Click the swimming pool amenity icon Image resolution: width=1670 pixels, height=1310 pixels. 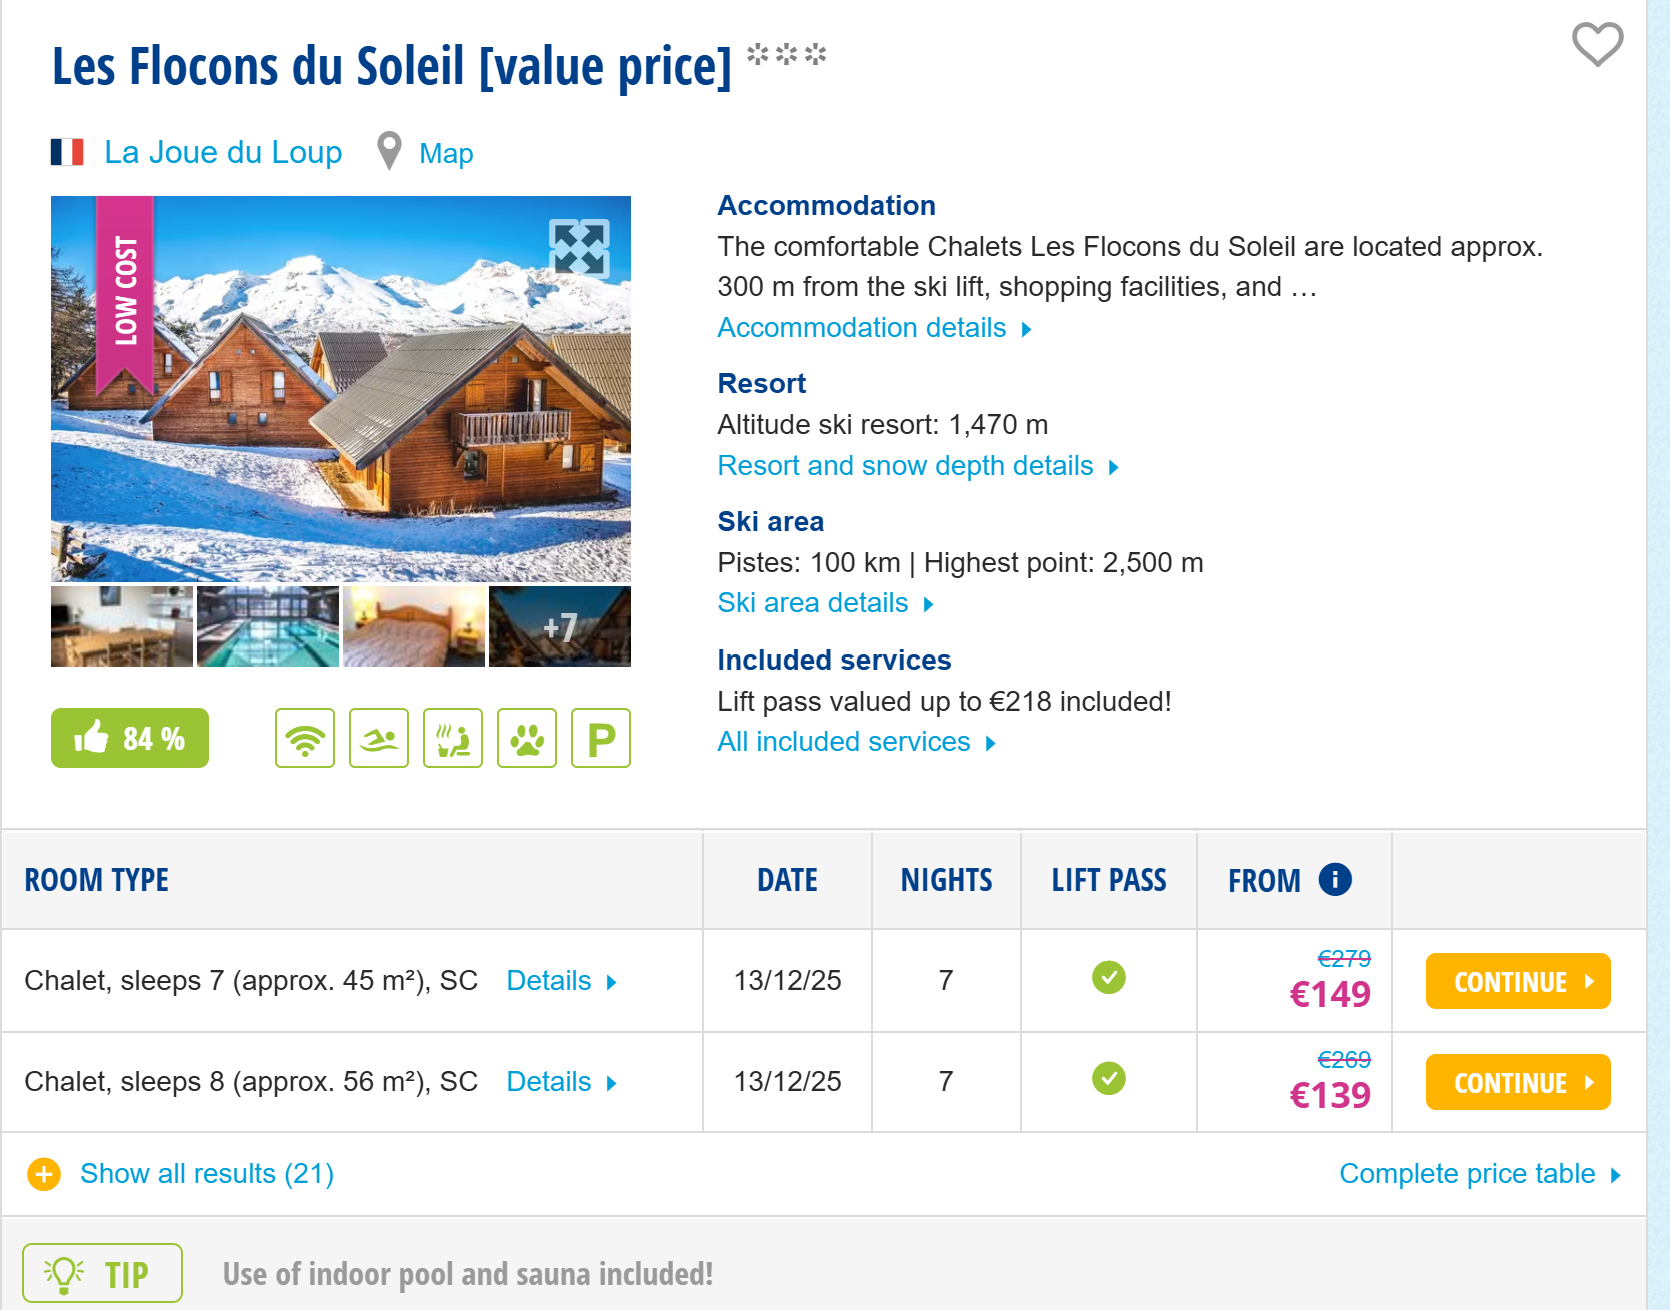(x=379, y=738)
